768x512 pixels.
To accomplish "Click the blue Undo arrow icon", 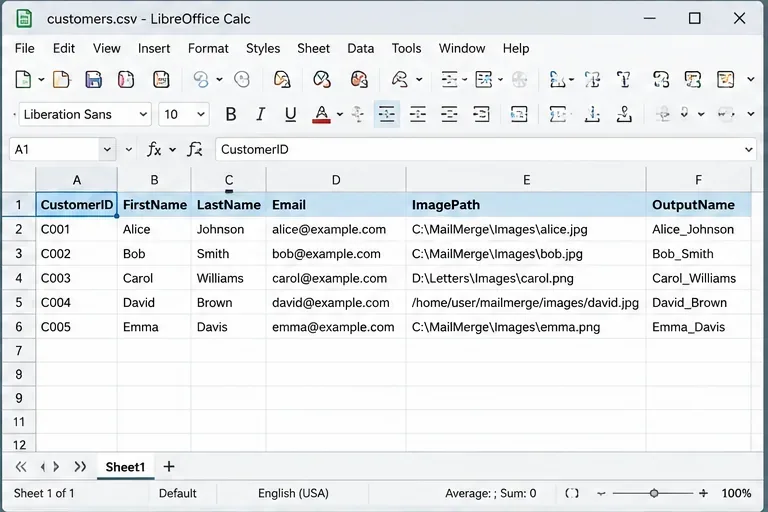I will tap(201, 79).
